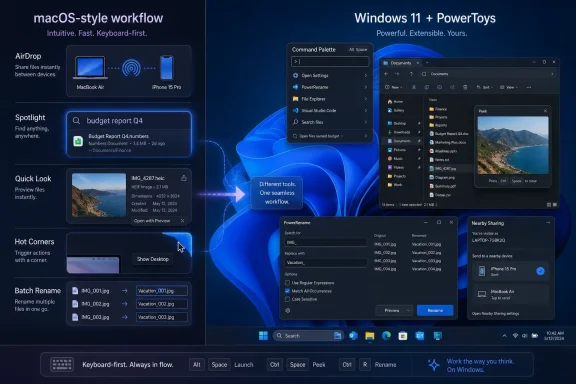Click the Delete trash icon in Explorer toolbar
Screen dimensions: 576x384
pos(465,87)
